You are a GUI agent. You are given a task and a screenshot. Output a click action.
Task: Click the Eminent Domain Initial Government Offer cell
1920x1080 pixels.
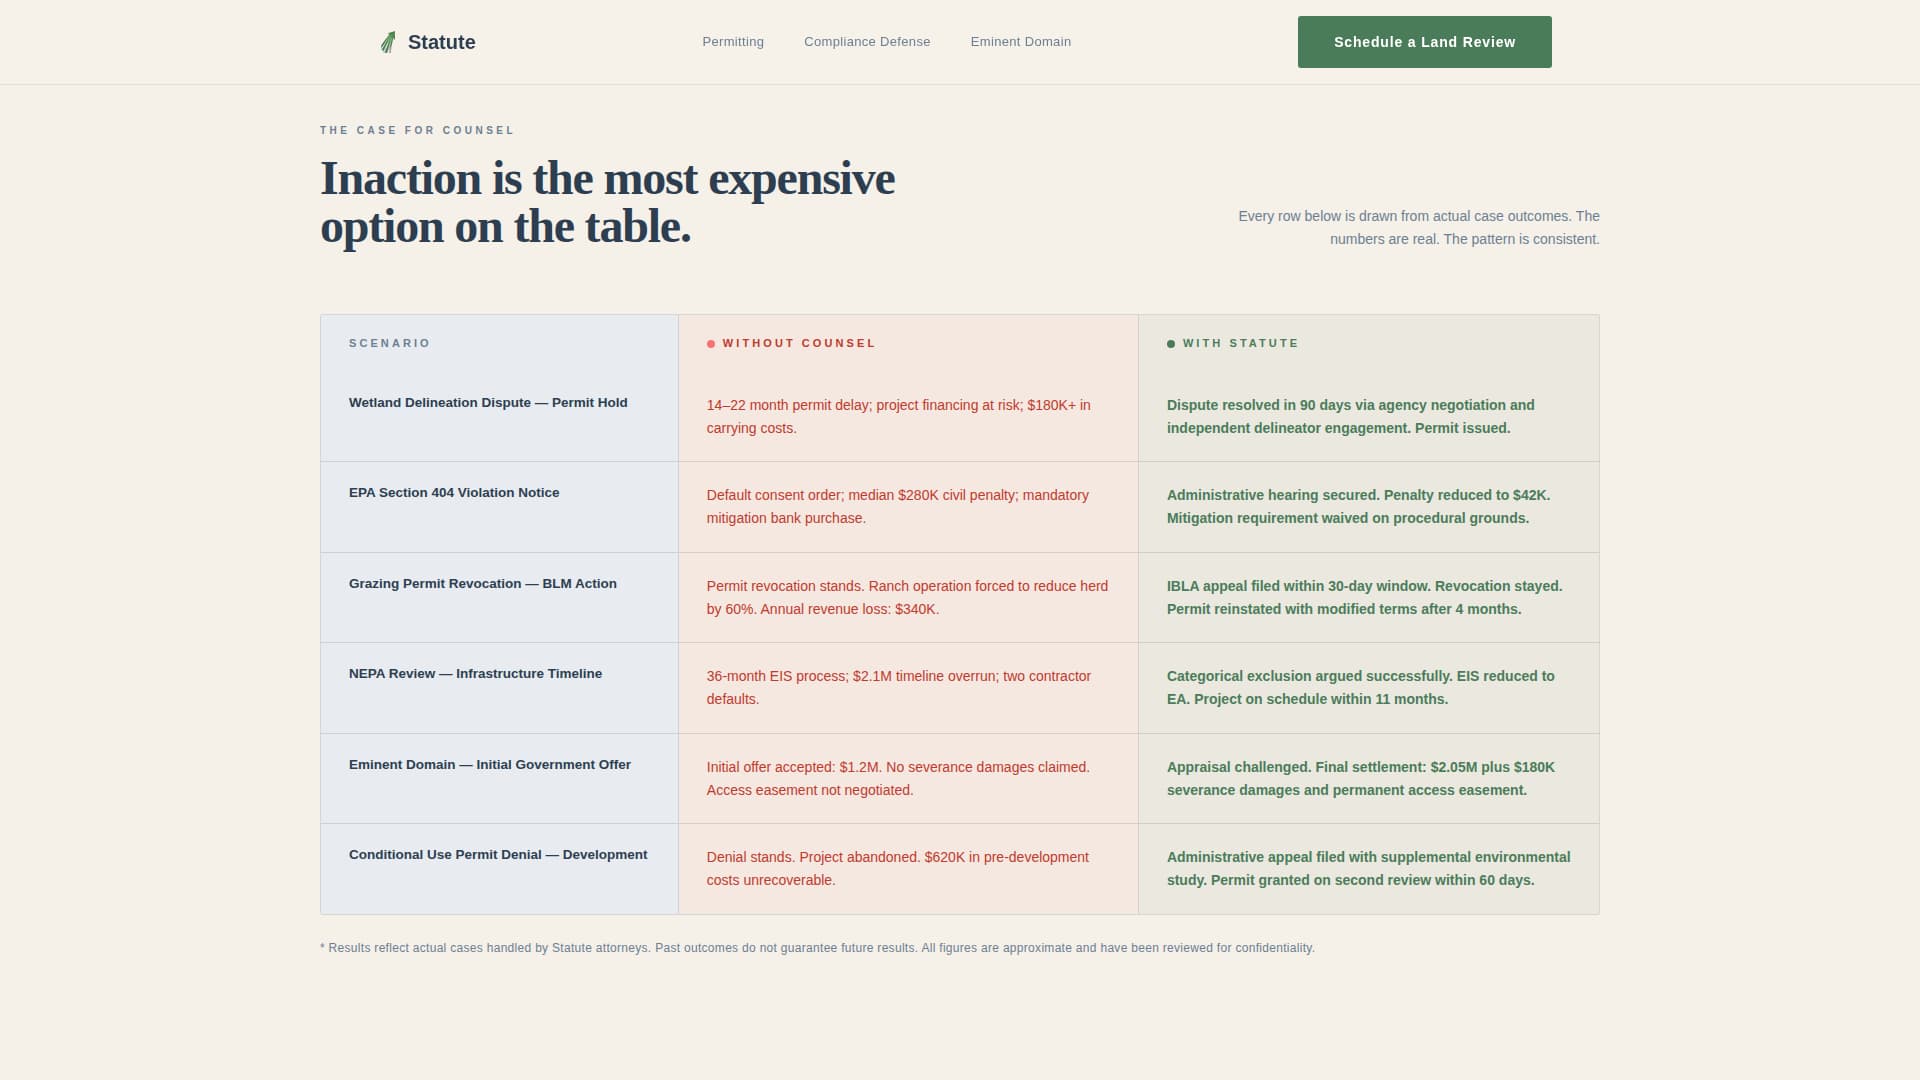pos(489,764)
